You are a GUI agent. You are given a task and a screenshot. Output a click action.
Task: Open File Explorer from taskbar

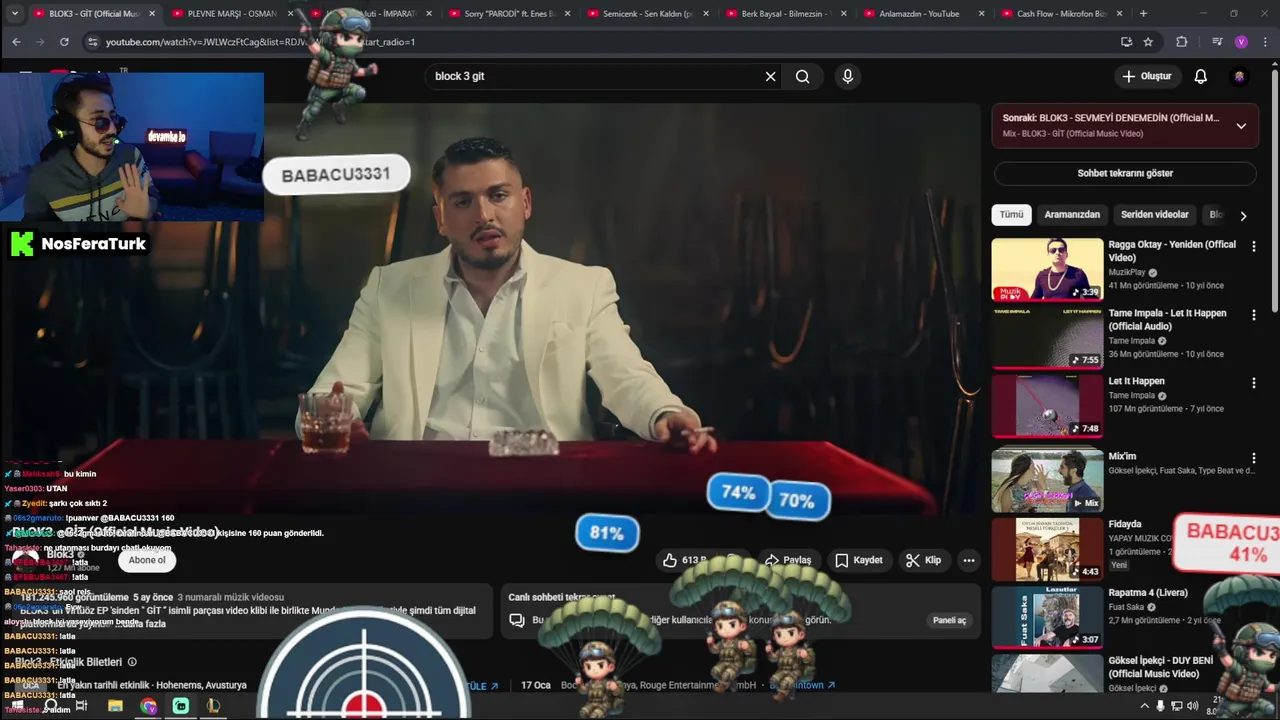[x=115, y=706]
